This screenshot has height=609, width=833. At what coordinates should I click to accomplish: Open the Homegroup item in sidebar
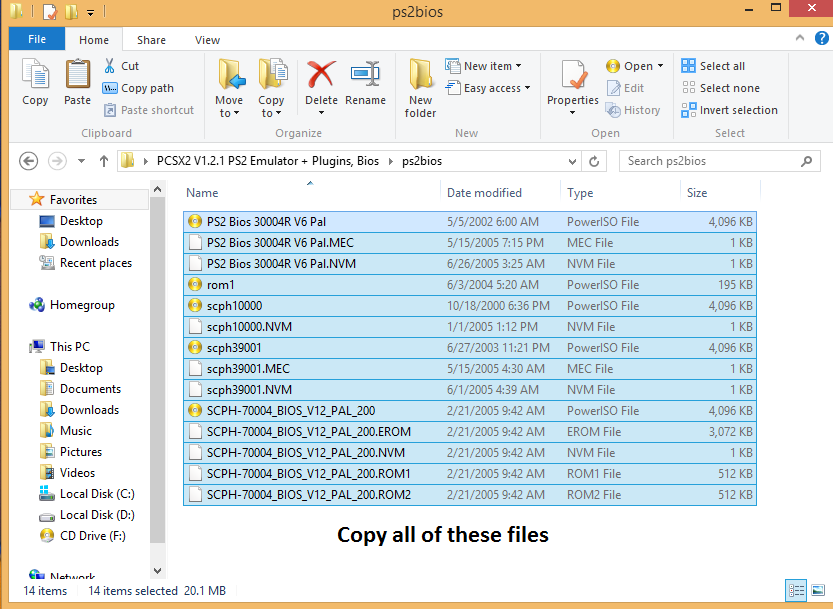pos(72,305)
